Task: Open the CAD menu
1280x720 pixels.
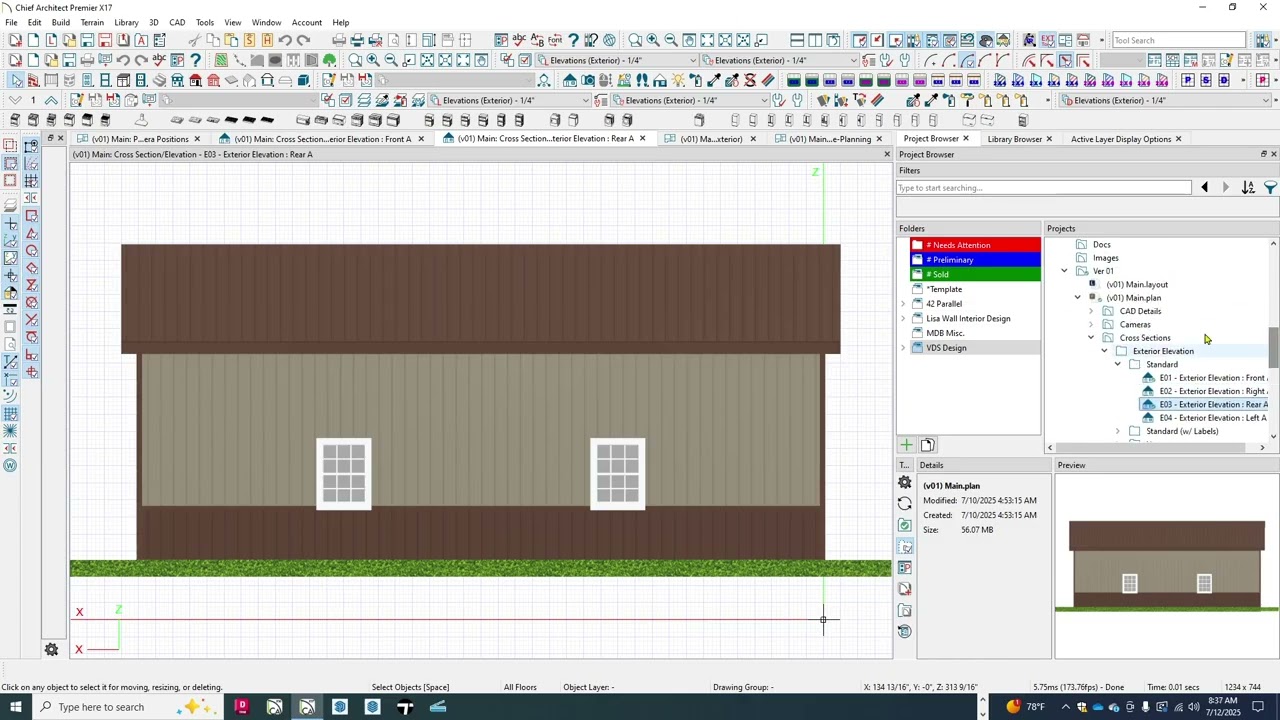Action: [177, 22]
